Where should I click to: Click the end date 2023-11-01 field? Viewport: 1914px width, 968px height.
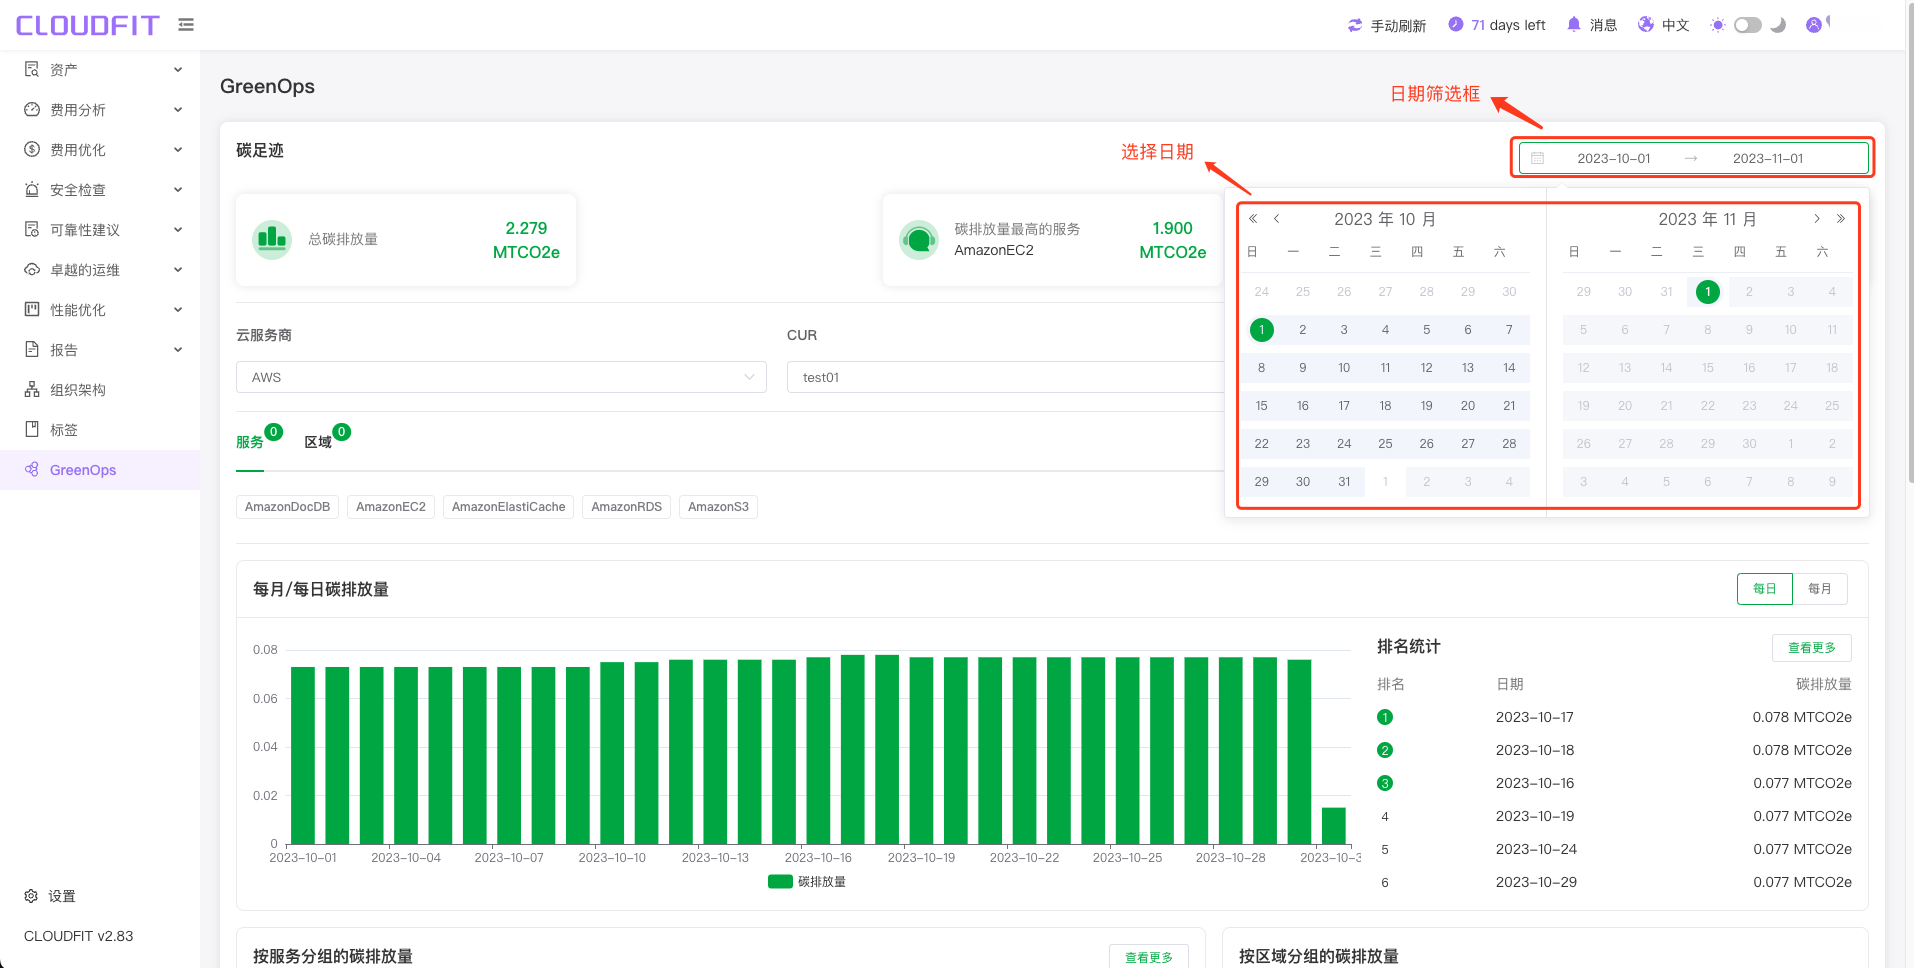tap(1767, 158)
